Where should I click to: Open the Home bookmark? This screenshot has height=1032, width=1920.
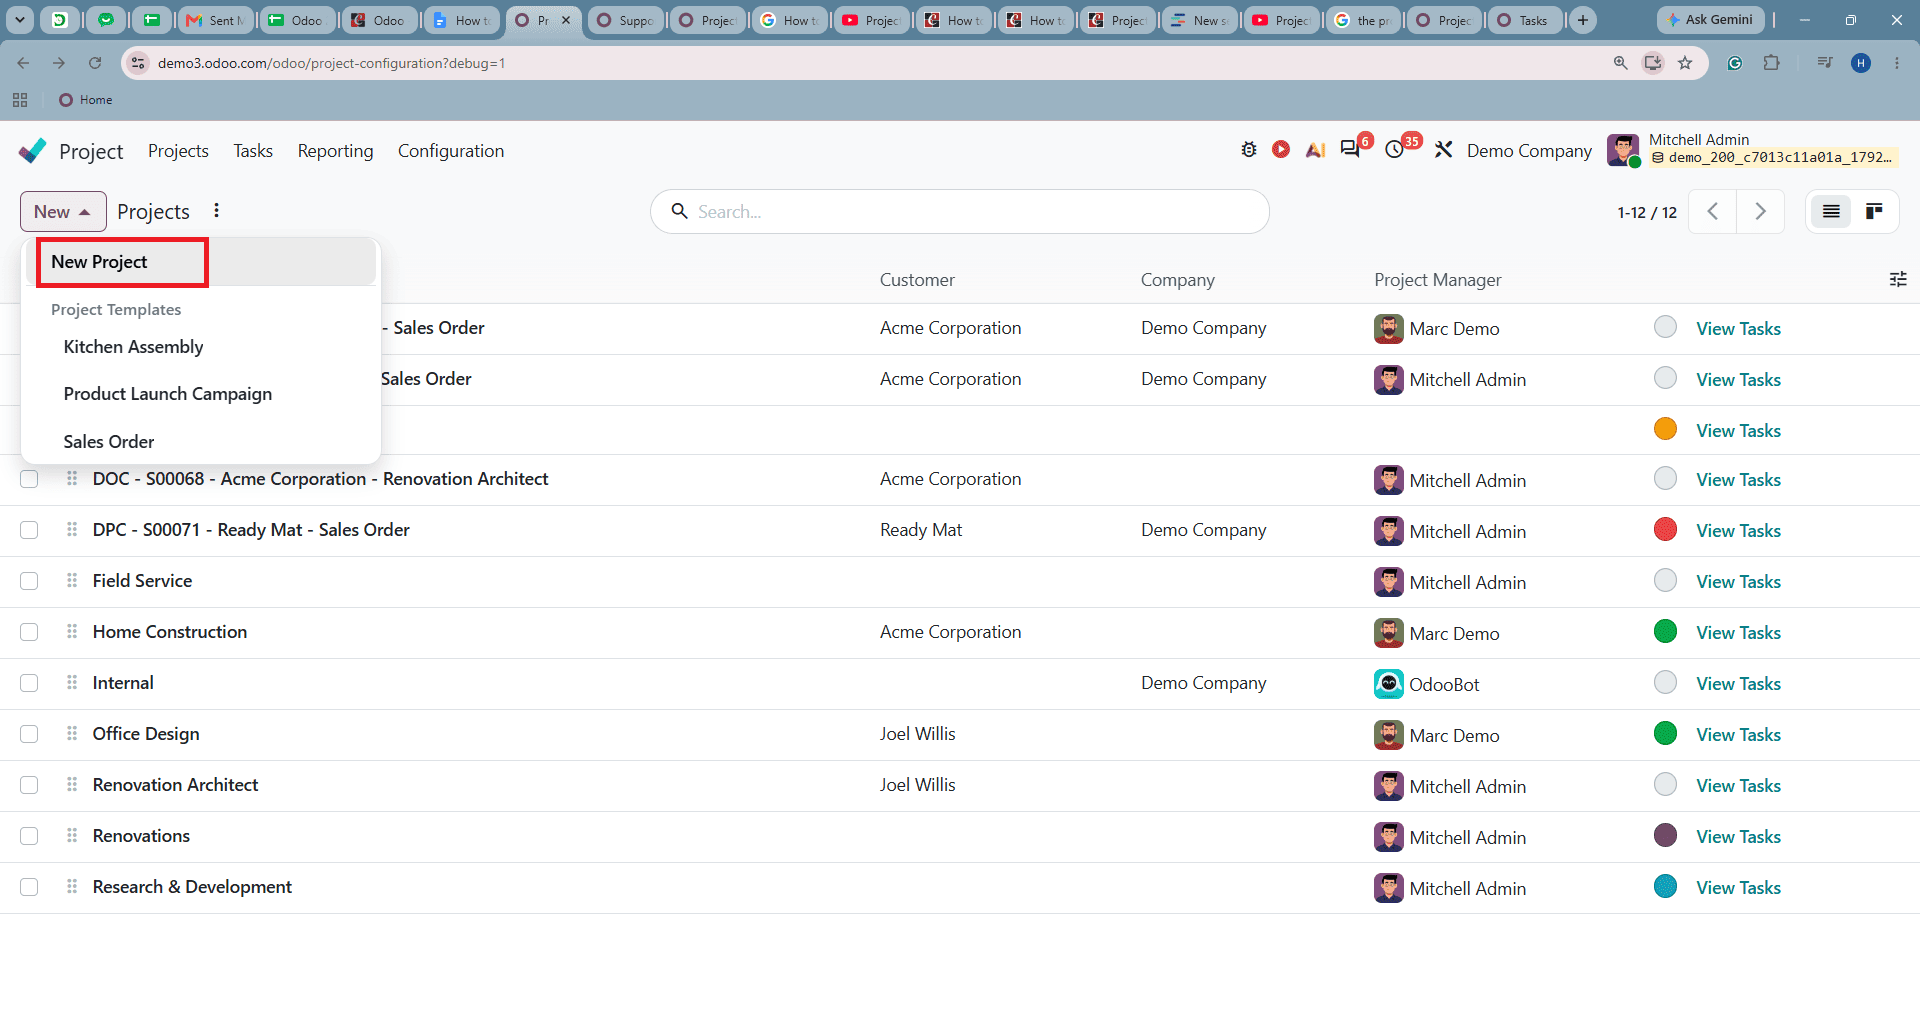pos(86,100)
